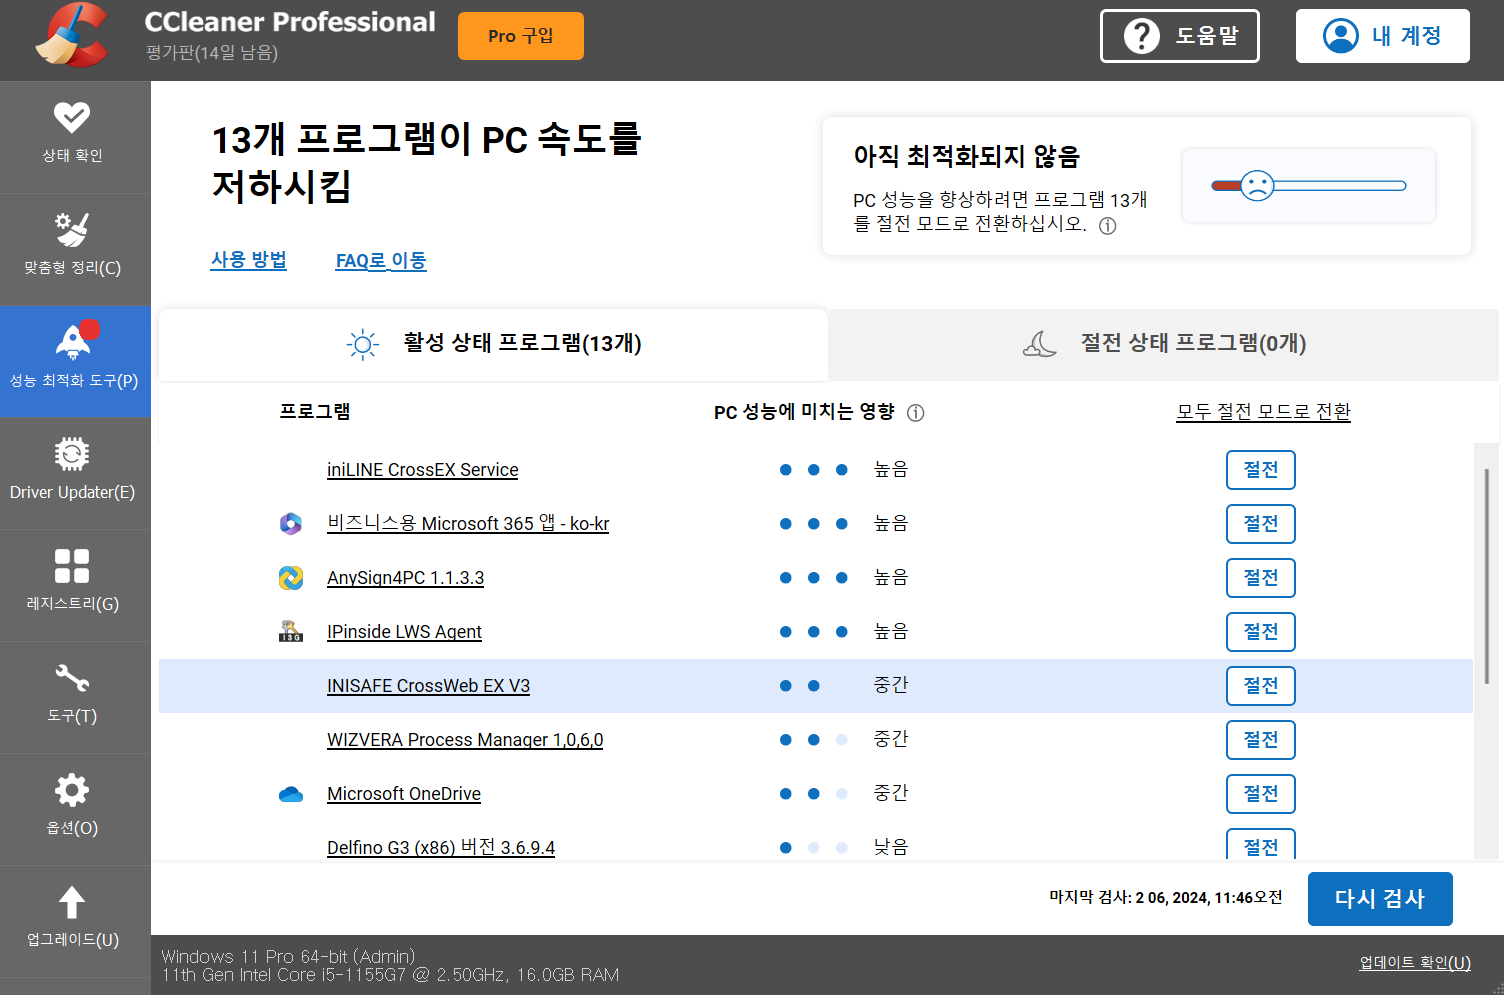This screenshot has width=1504, height=995.
Task: Click 마지막 검사 timestamp text
Action: click(x=1165, y=898)
